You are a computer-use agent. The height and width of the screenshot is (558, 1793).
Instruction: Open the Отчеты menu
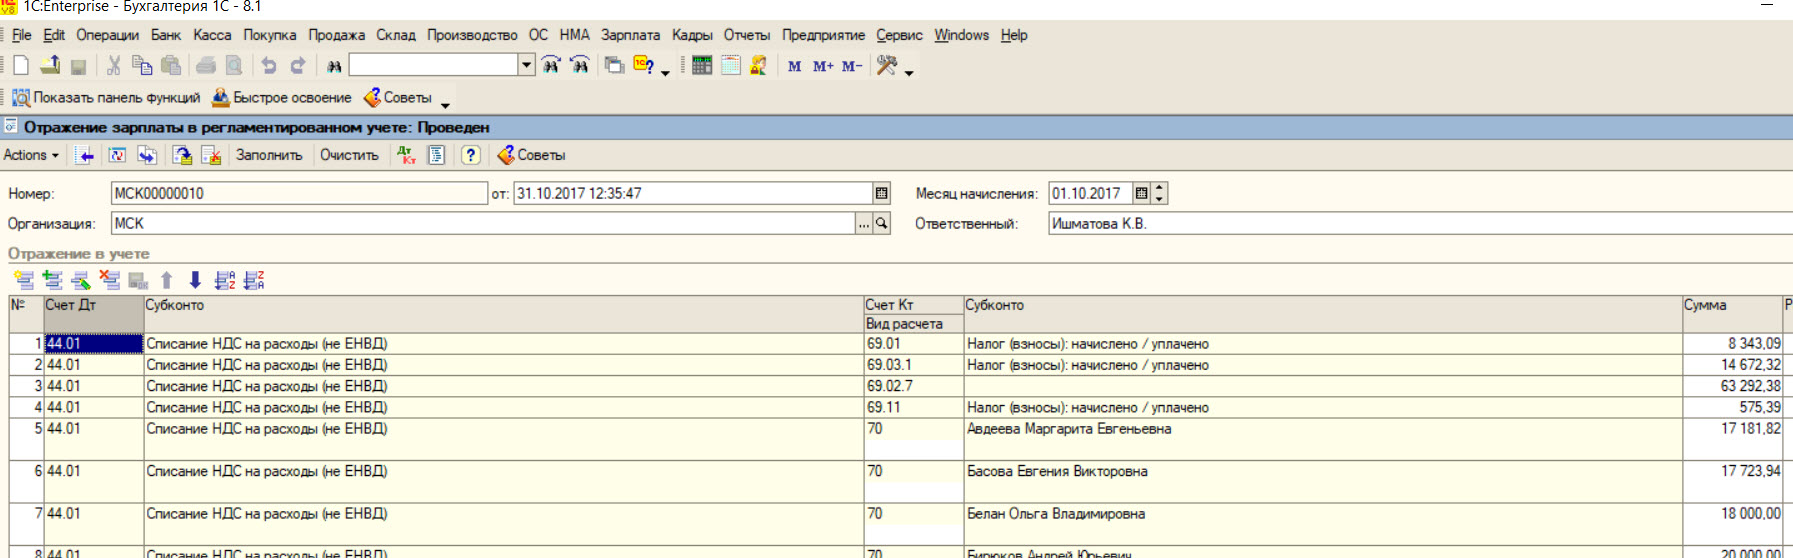[746, 35]
